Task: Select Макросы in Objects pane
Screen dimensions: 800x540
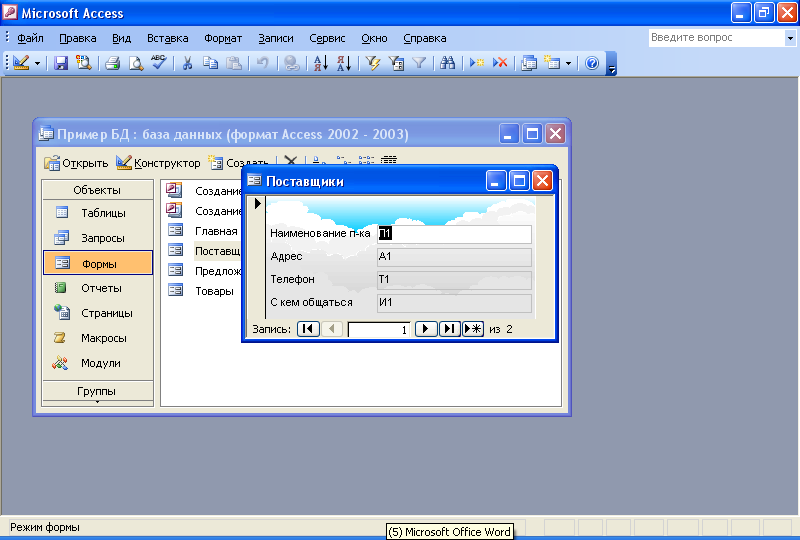Action: coord(97,338)
